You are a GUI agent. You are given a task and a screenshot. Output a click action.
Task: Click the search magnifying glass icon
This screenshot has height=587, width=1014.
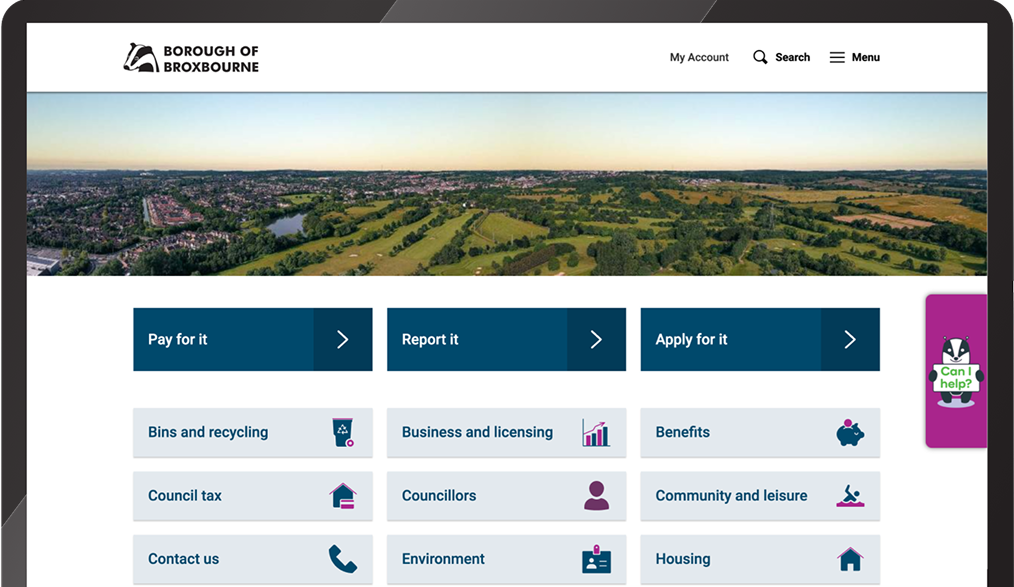760,57
